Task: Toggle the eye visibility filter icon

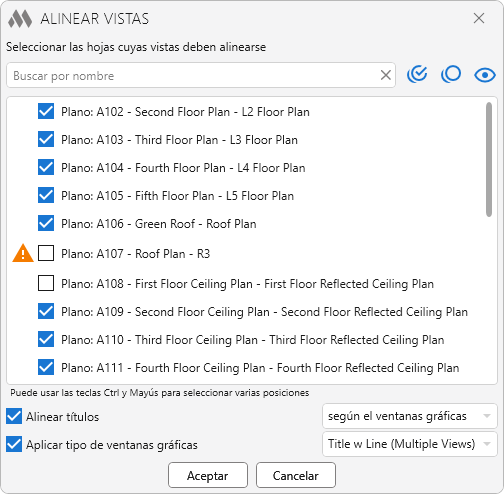Action: click(x=485, y=75)
